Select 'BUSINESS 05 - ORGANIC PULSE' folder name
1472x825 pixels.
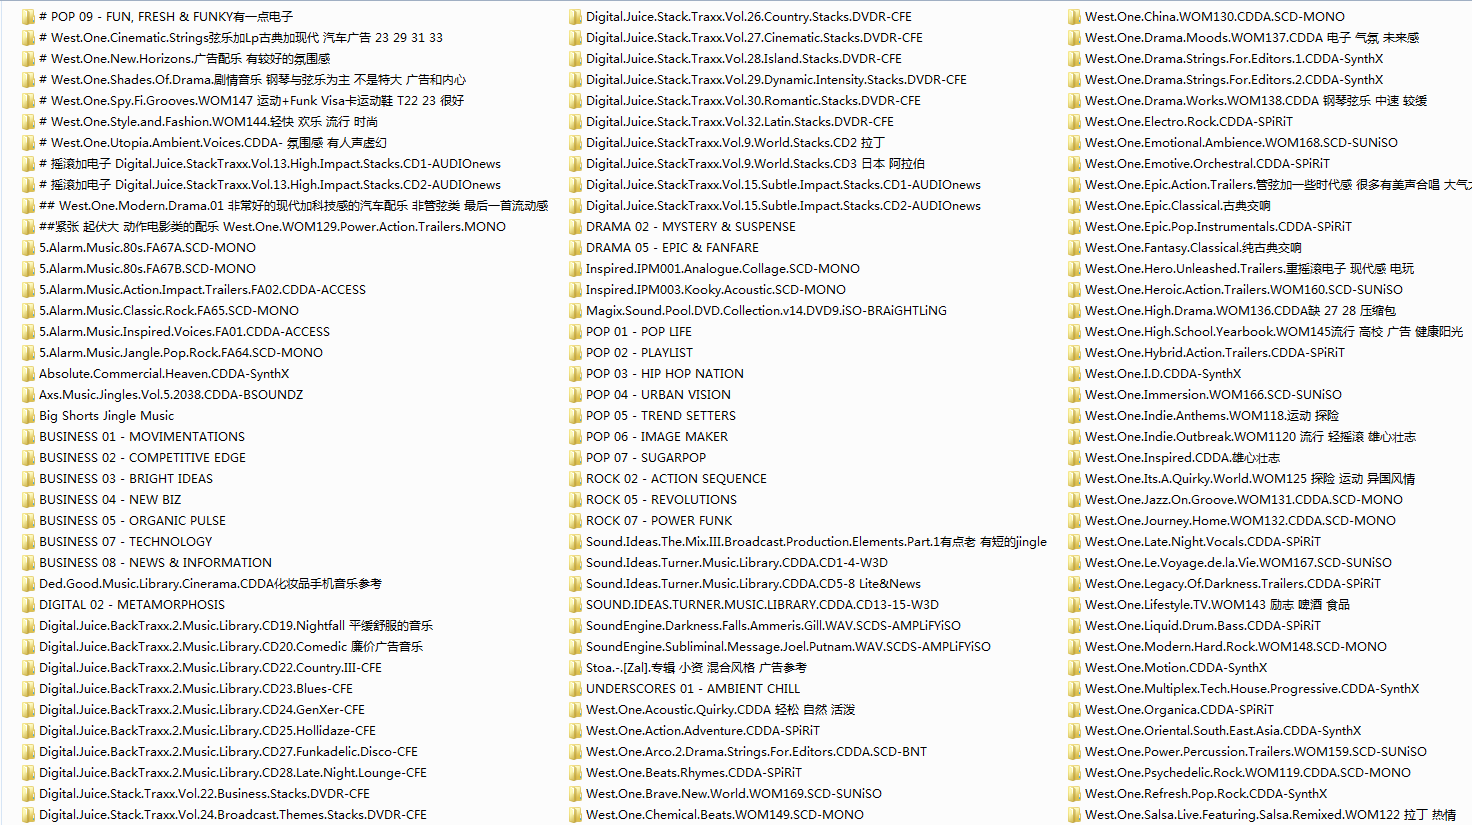point(132,521)
